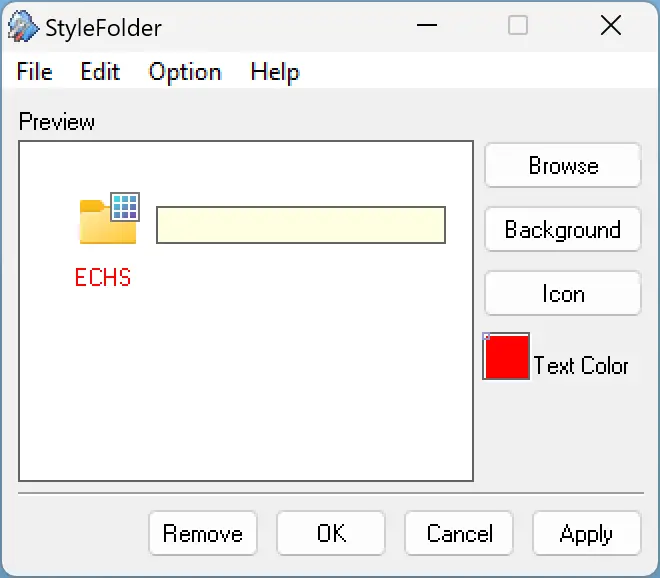The image size is (660, 578).
Task: Click the Text Color label
Action: [x=581, y=365]
